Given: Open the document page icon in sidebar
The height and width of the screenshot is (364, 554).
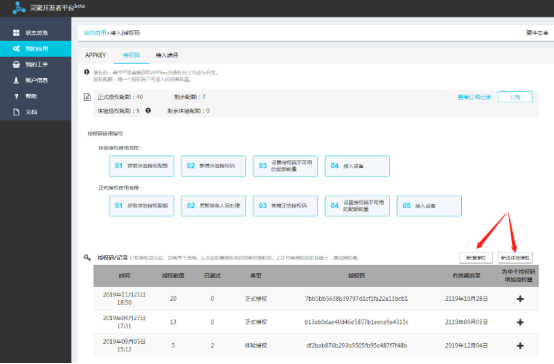Looking at the screenshot, I should (x=16, y=112).
